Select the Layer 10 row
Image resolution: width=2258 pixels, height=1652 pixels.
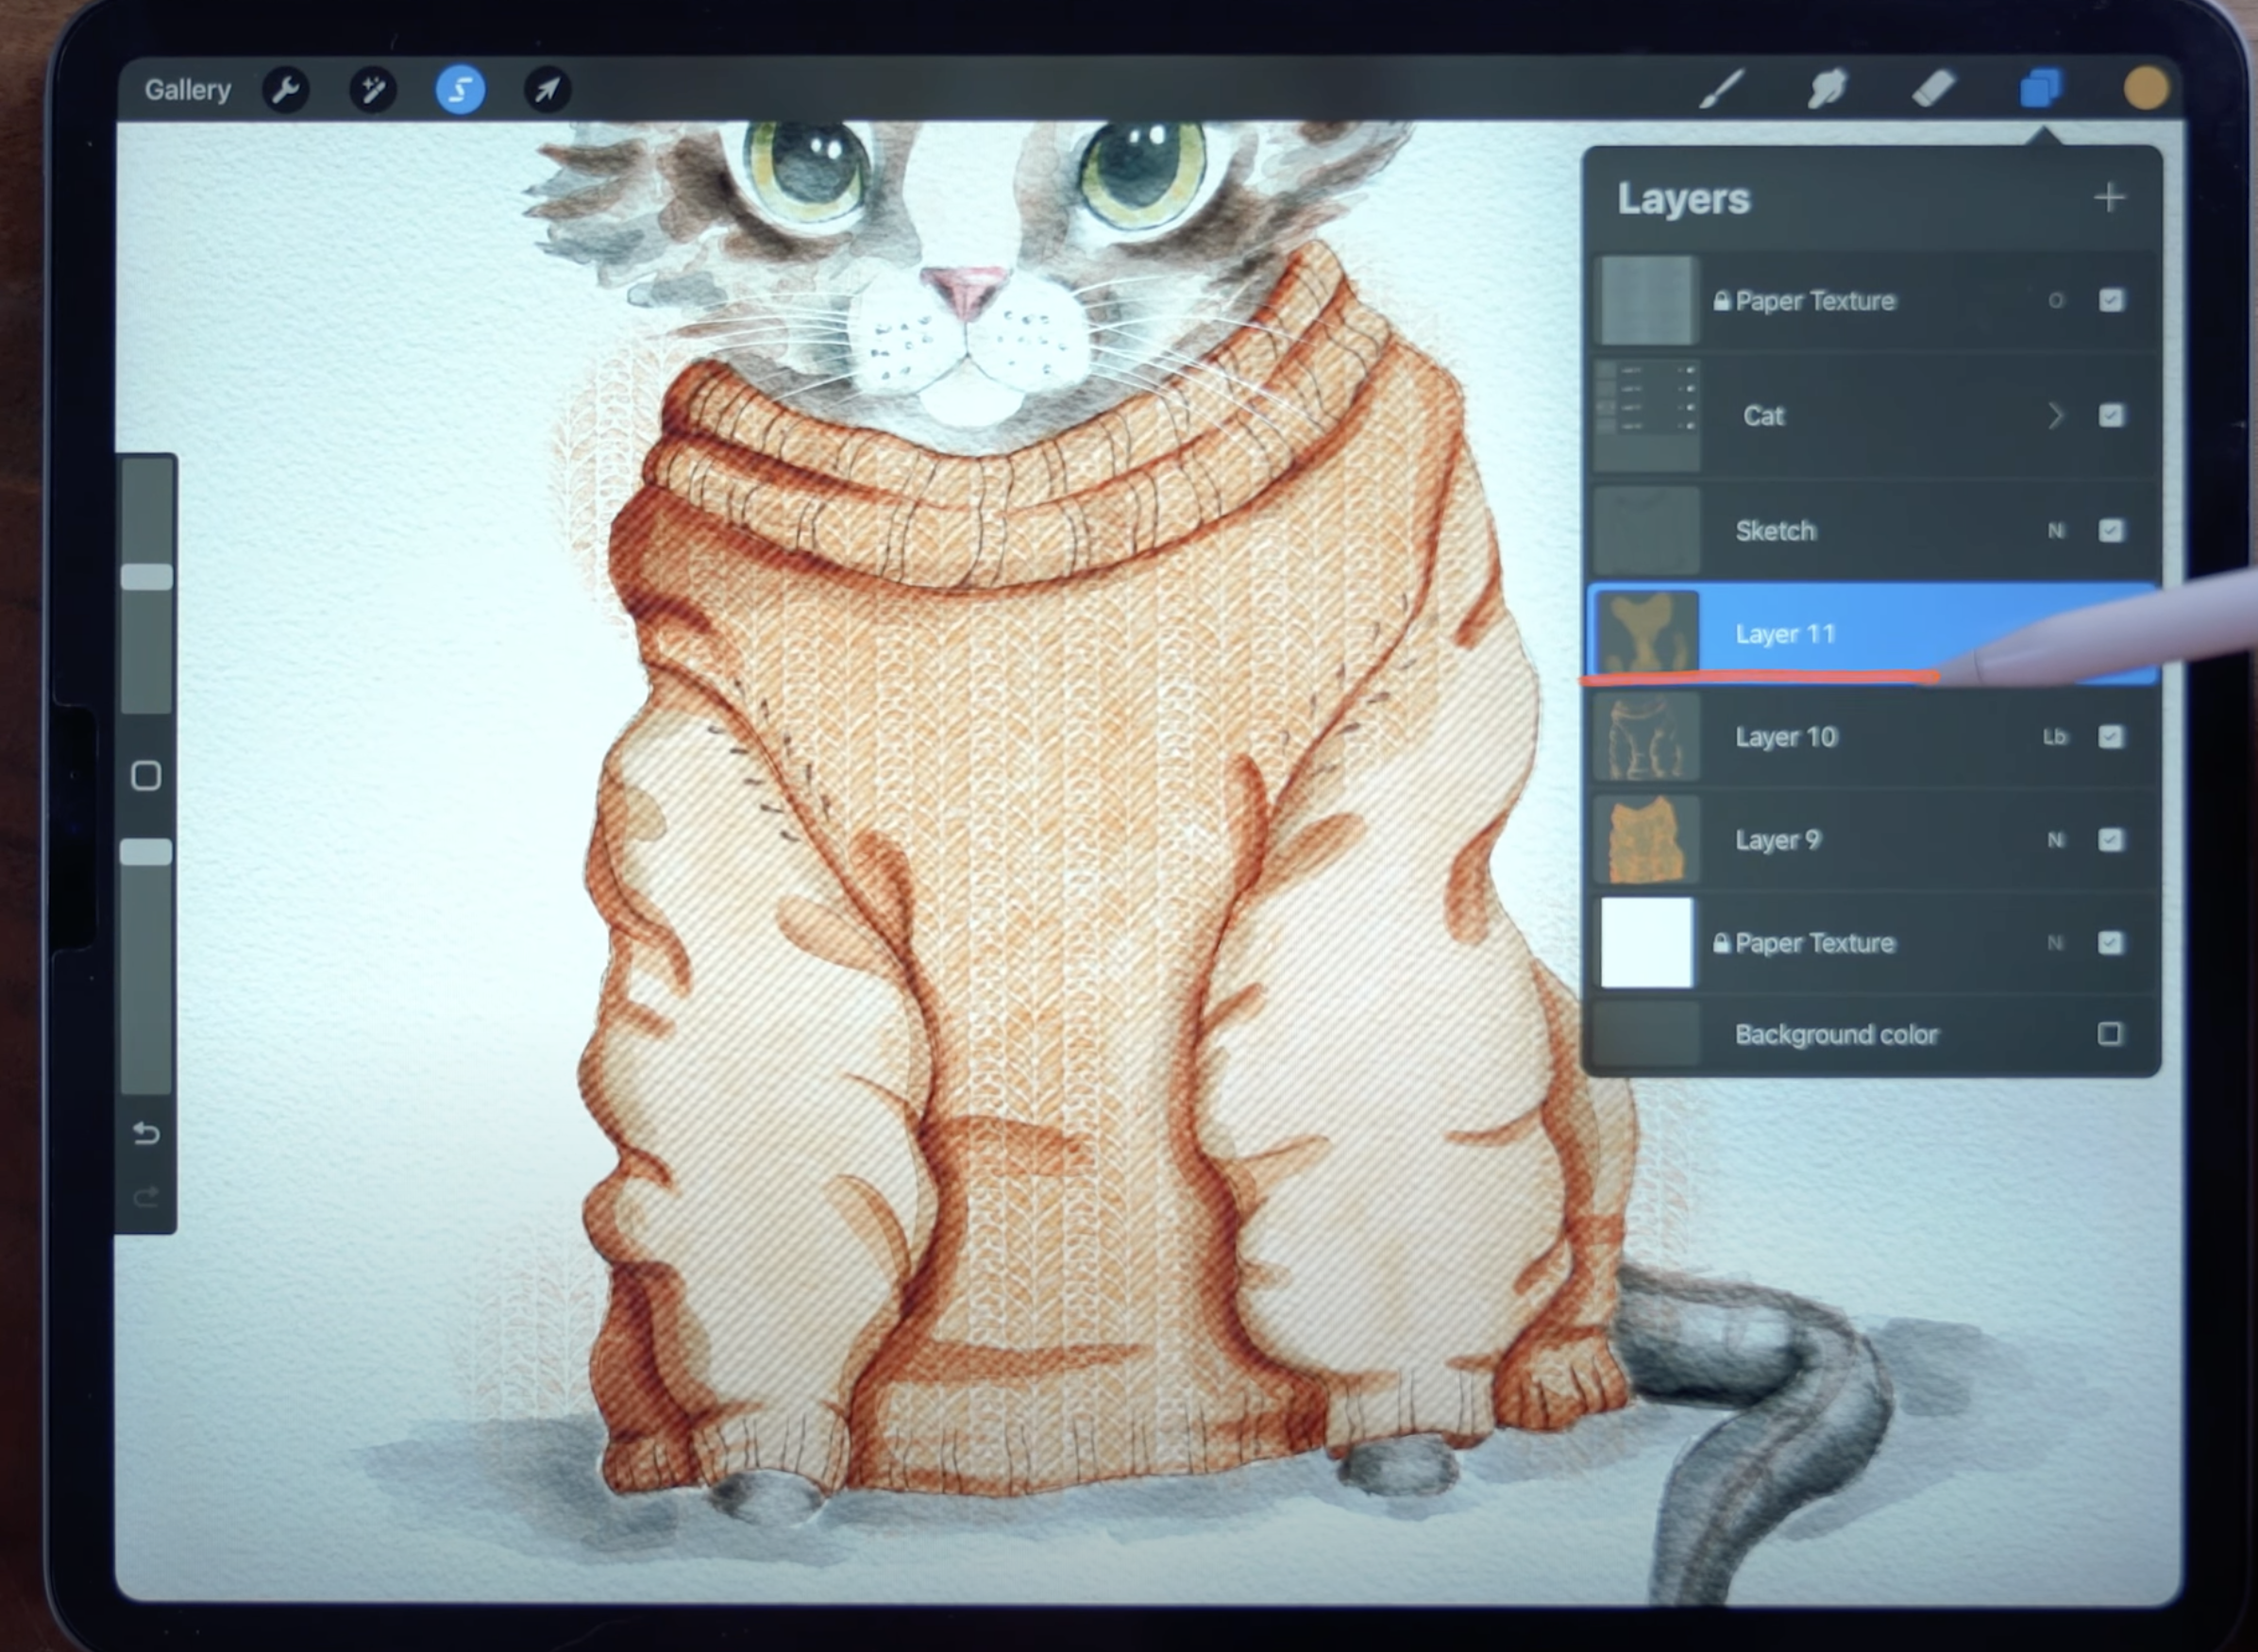point(1871,737)
